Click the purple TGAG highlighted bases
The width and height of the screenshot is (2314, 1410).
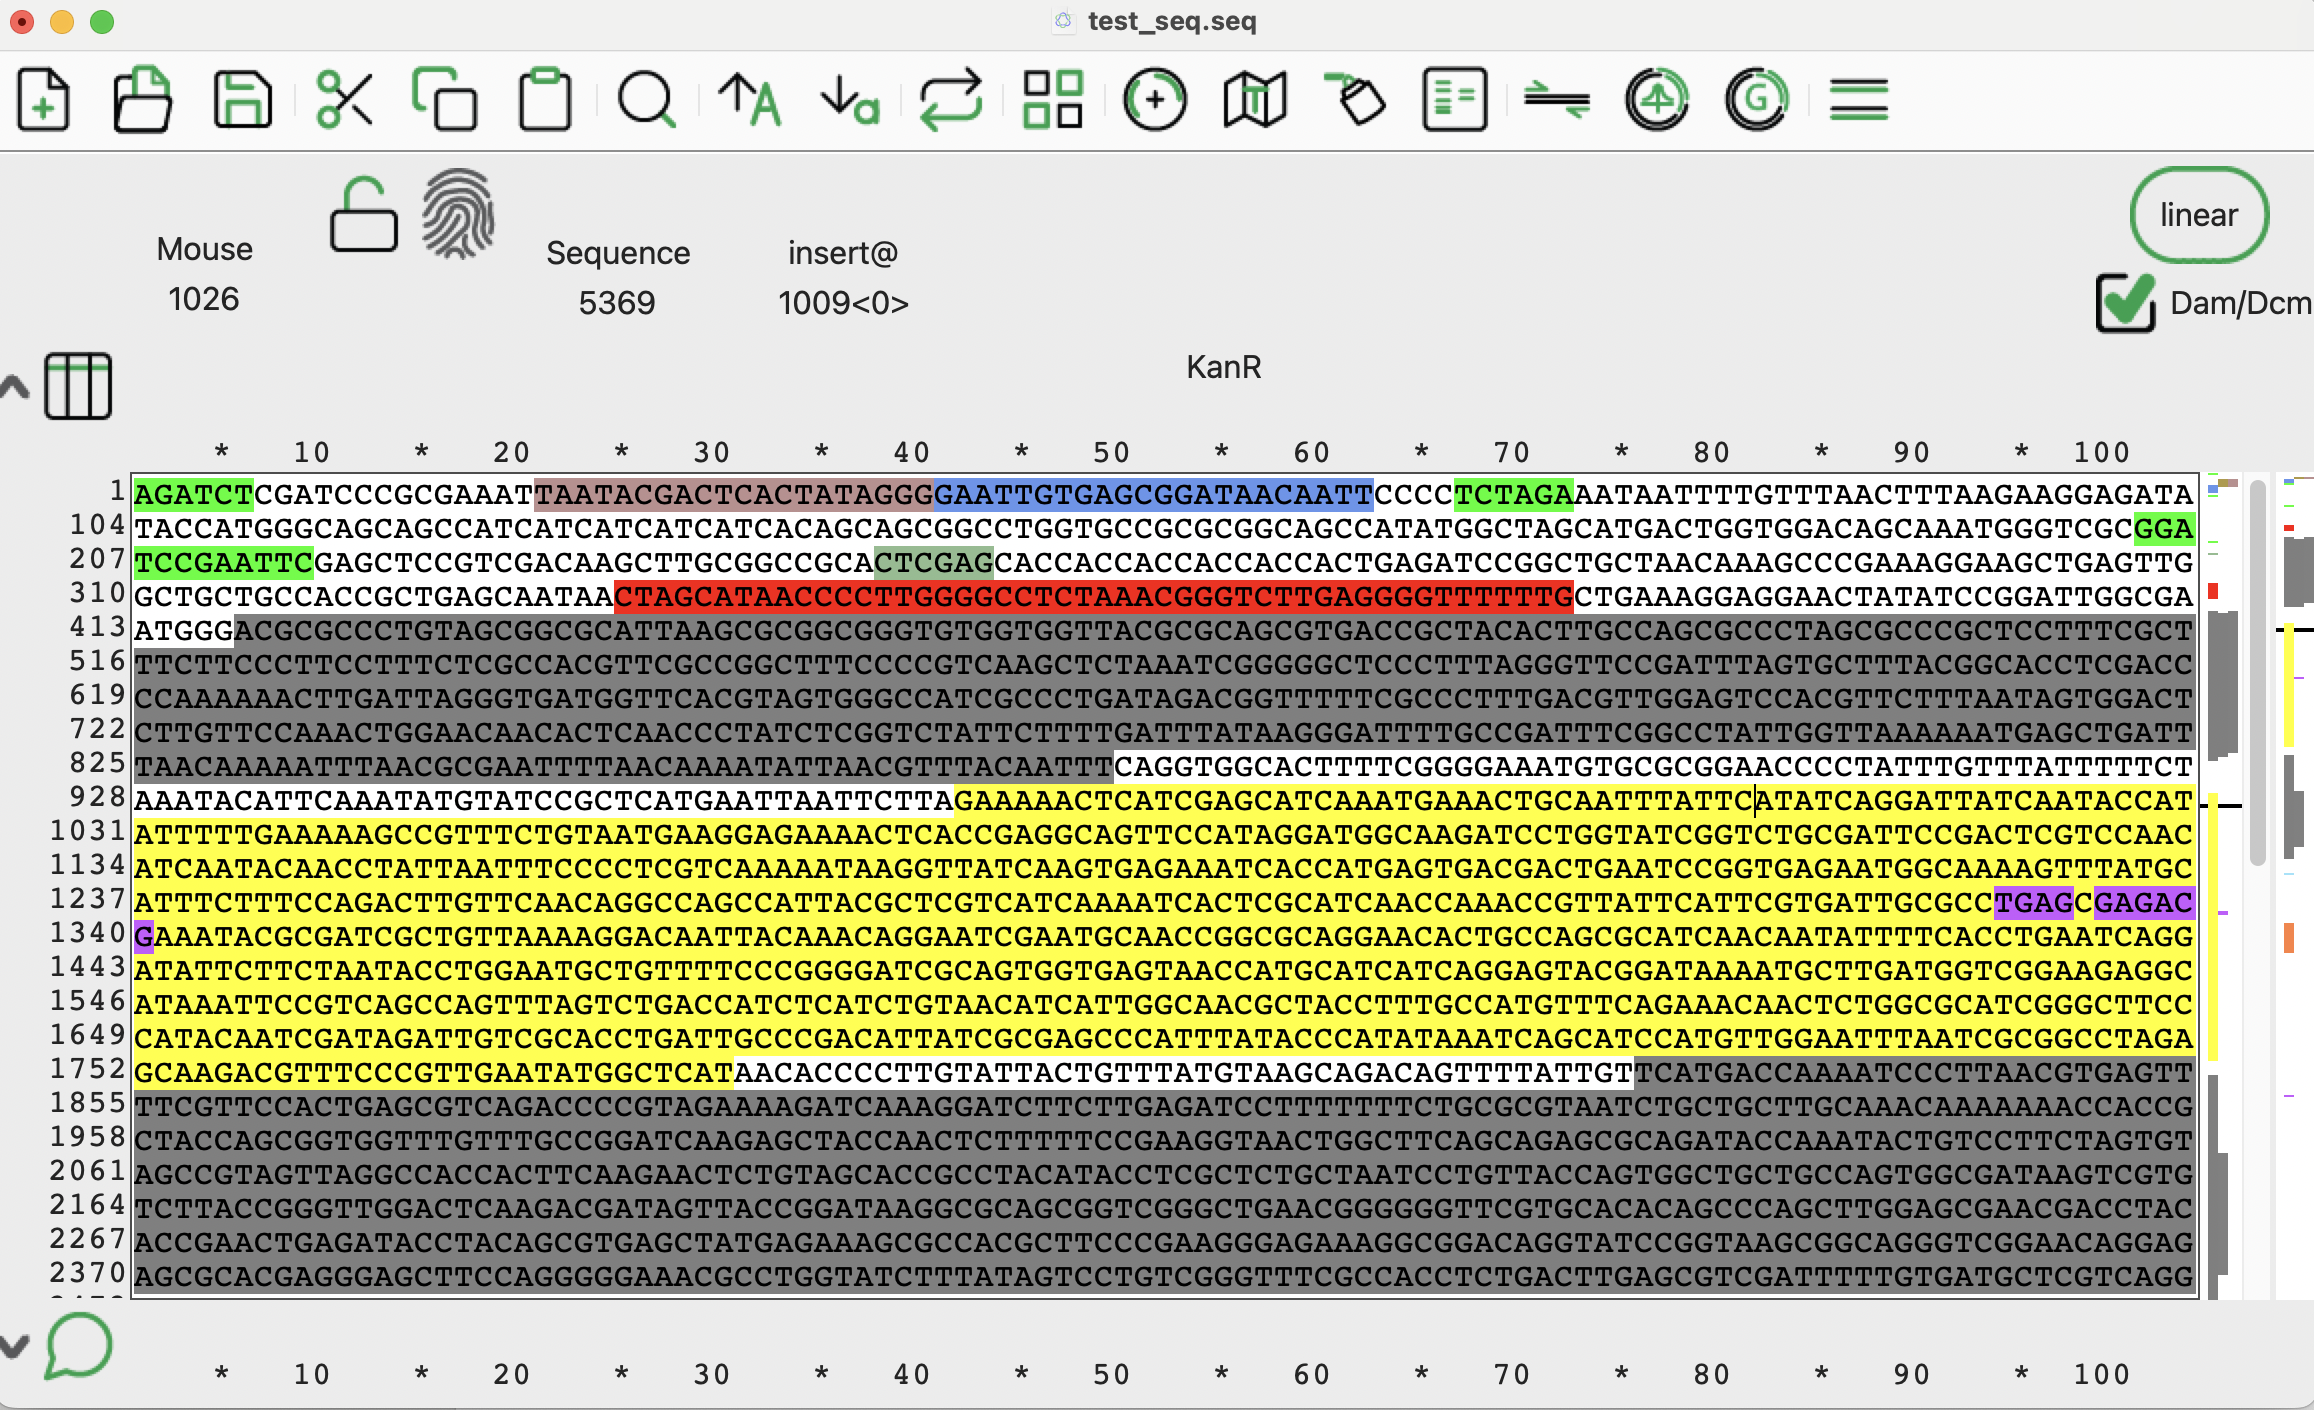[x=2033, y=903]
